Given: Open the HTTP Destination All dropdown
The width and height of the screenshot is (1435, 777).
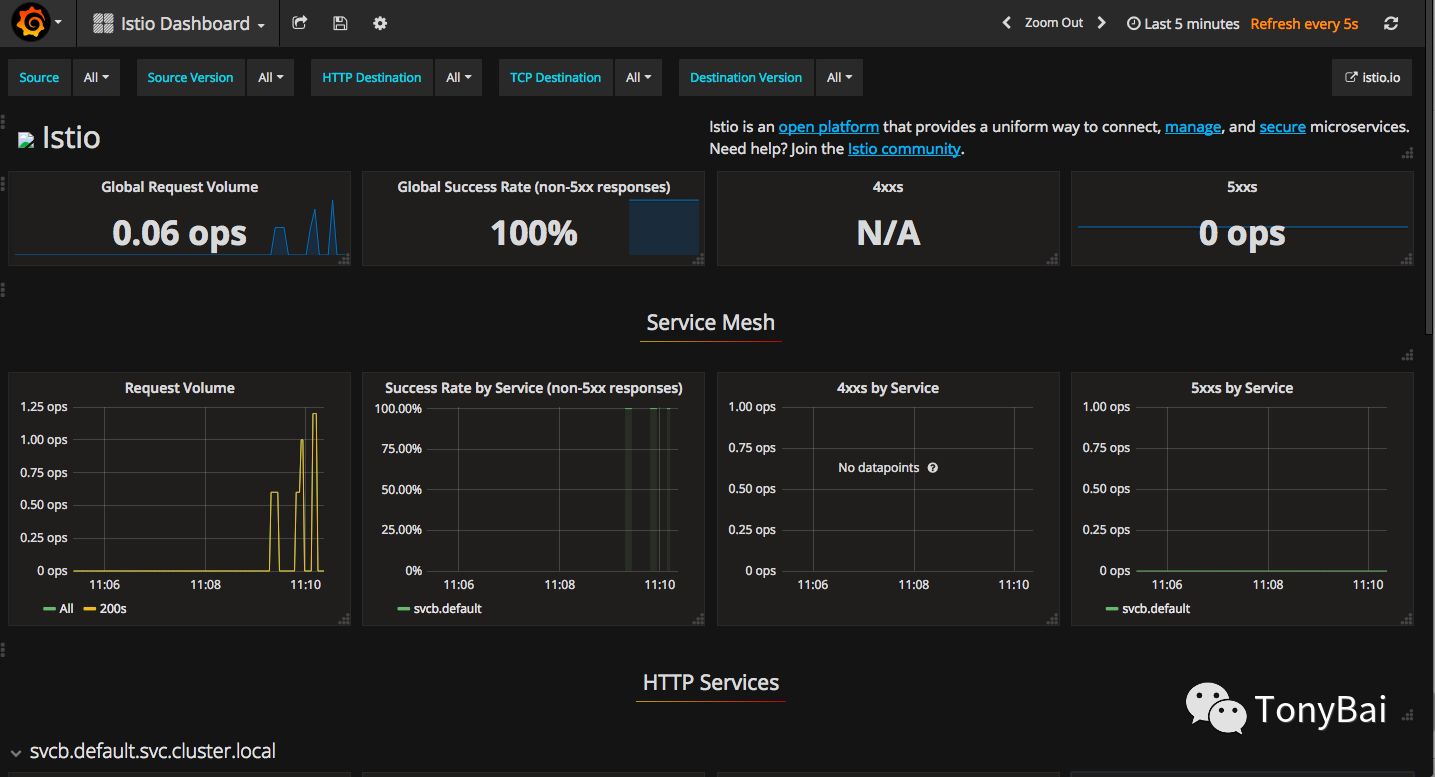Looking at the screenshot, I should tap(458, 77).
